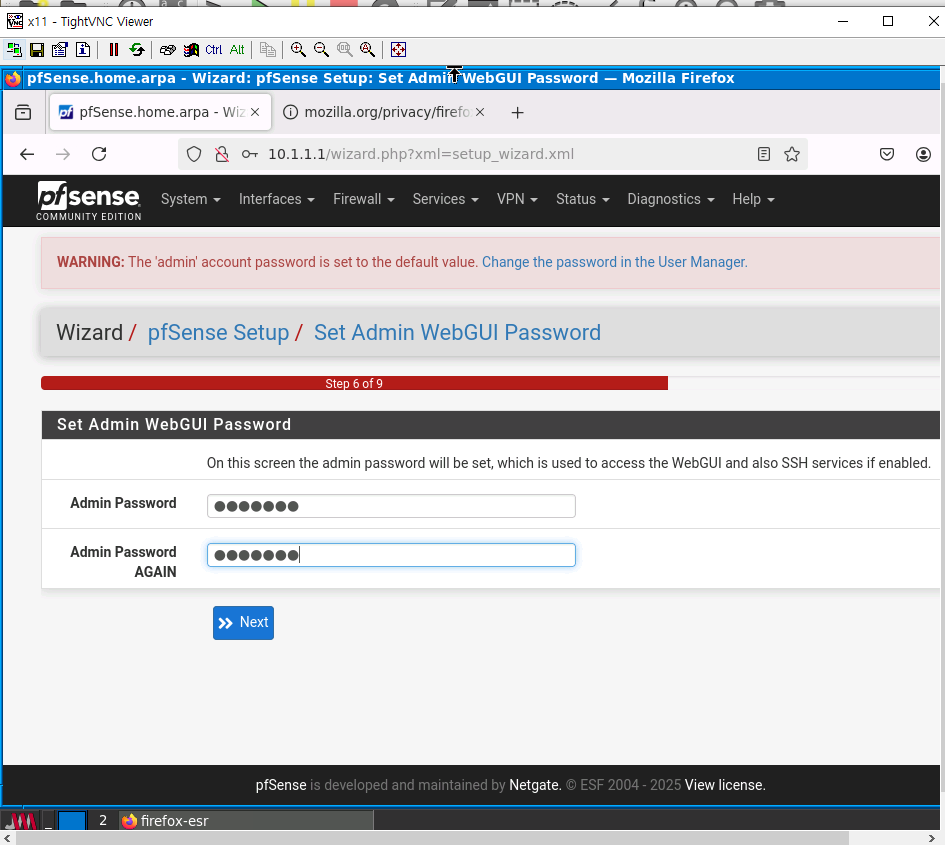Click the pfSense footer link
Screen dimensions: 945x845
click(281, 785)
